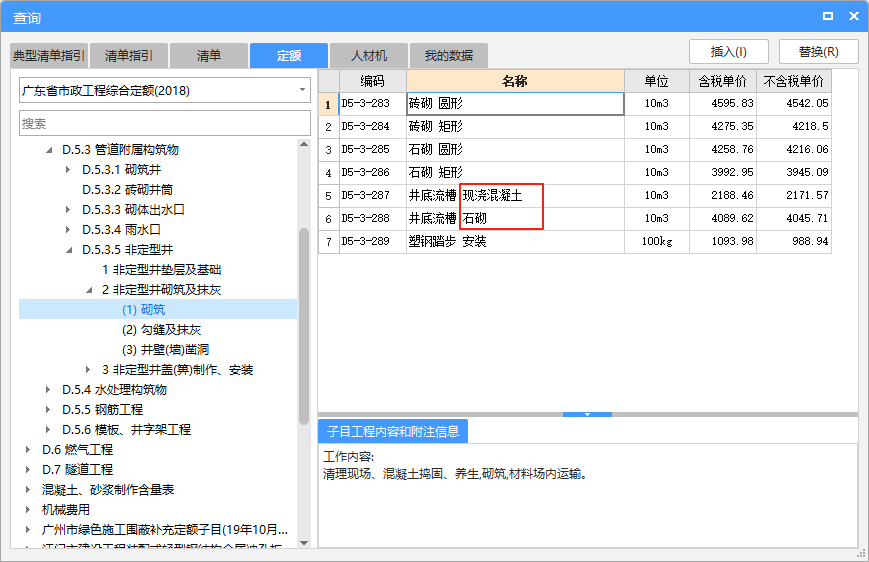Open the 人材机 tab
The width and height of the screenshot is (869, 562).
[369, 55]
